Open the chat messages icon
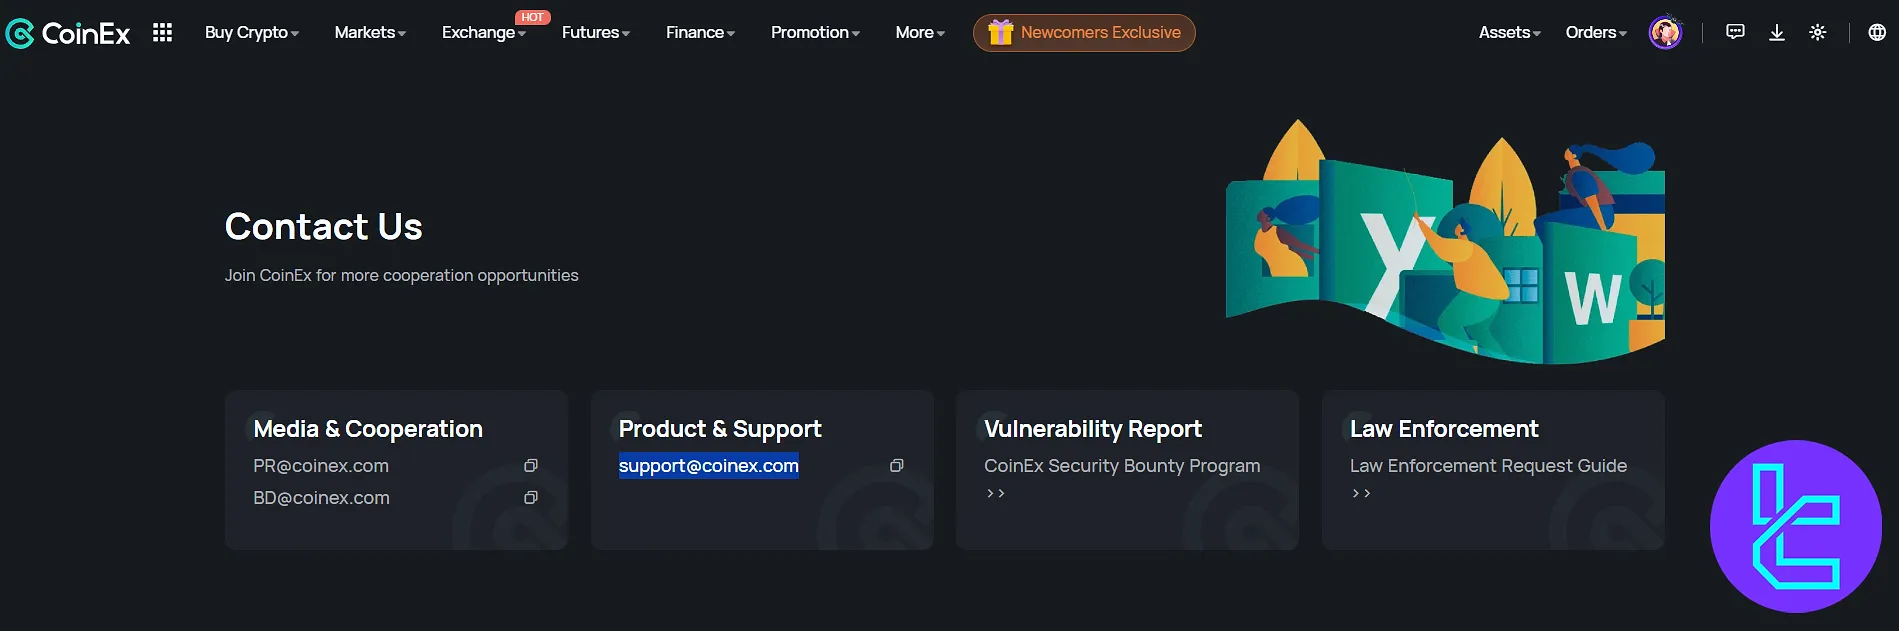The width and height of the screenshot is (1899, 631). pos(1735,32)
